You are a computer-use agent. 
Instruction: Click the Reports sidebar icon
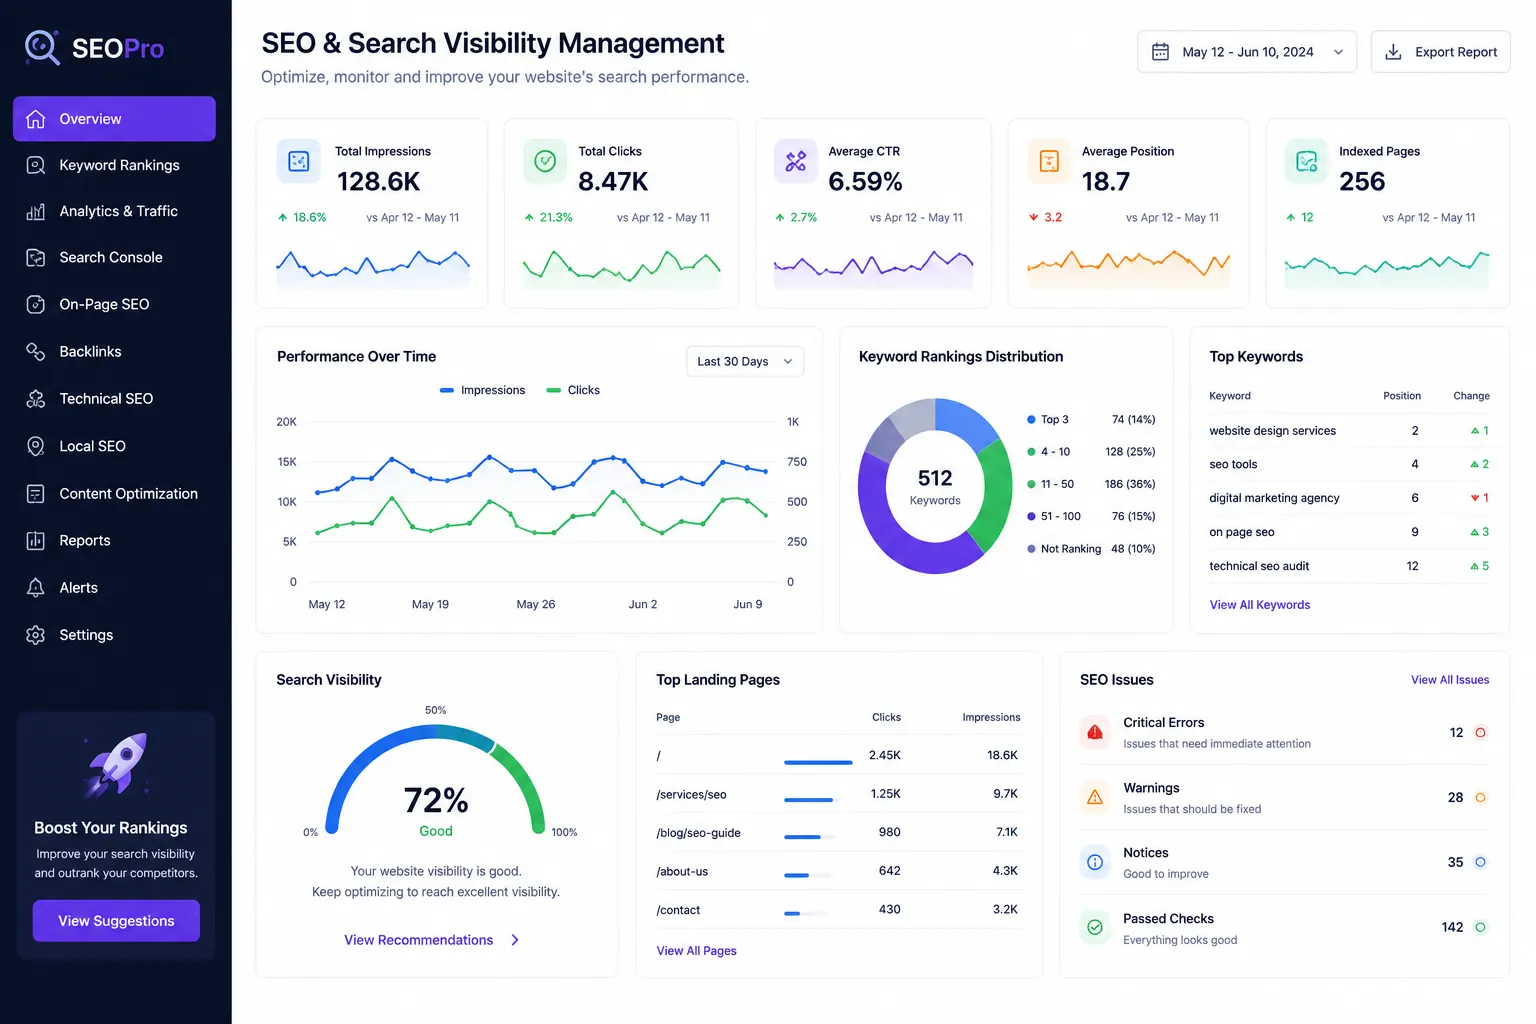36,541
